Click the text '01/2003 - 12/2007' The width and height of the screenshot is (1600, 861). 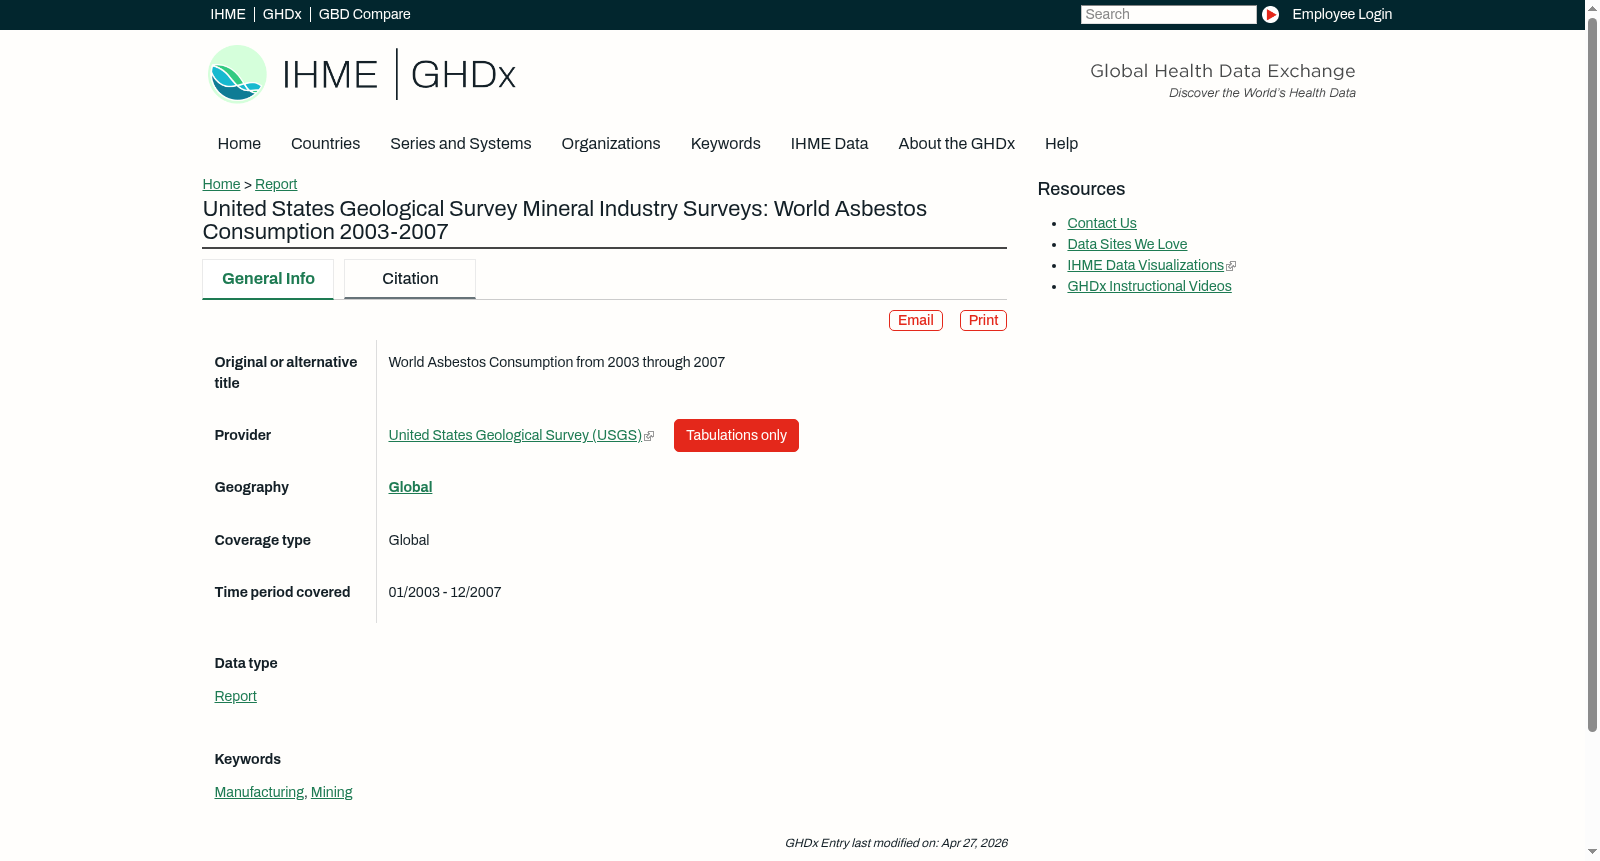pos(445,592)
